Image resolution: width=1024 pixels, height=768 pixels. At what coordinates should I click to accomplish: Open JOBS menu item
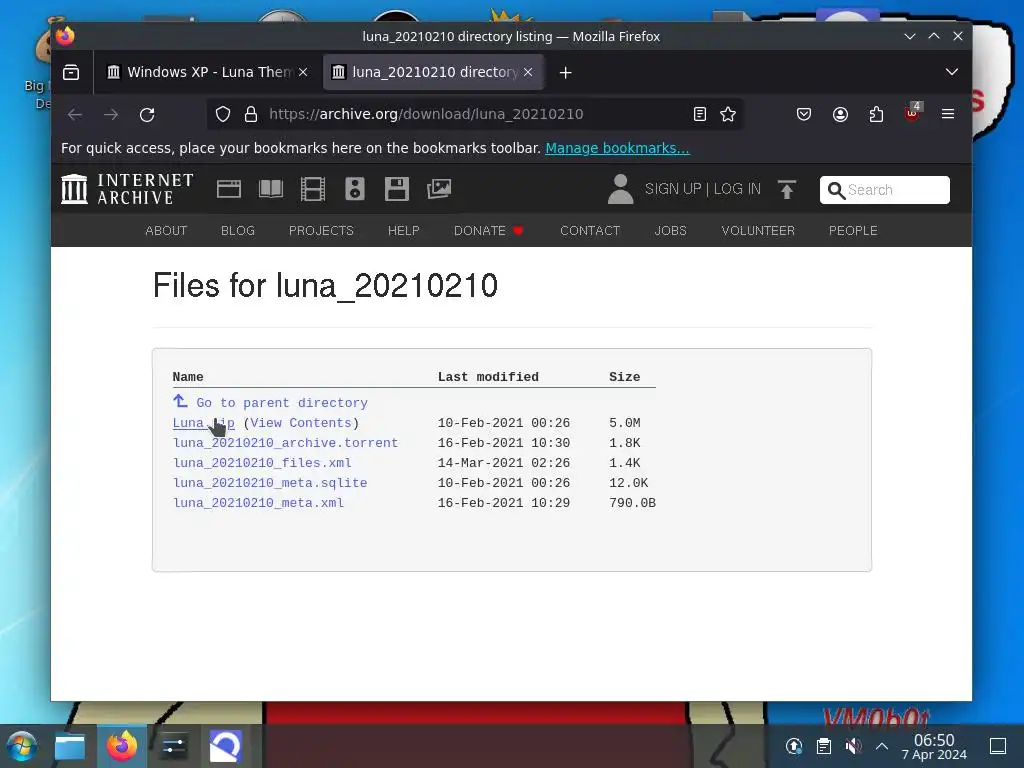(x=671, y=231)
